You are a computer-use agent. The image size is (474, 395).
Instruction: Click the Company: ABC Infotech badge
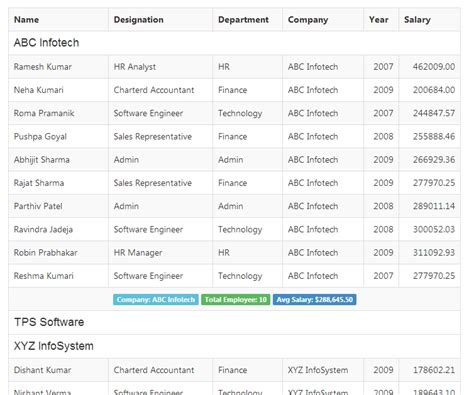[x=156, y=300]
